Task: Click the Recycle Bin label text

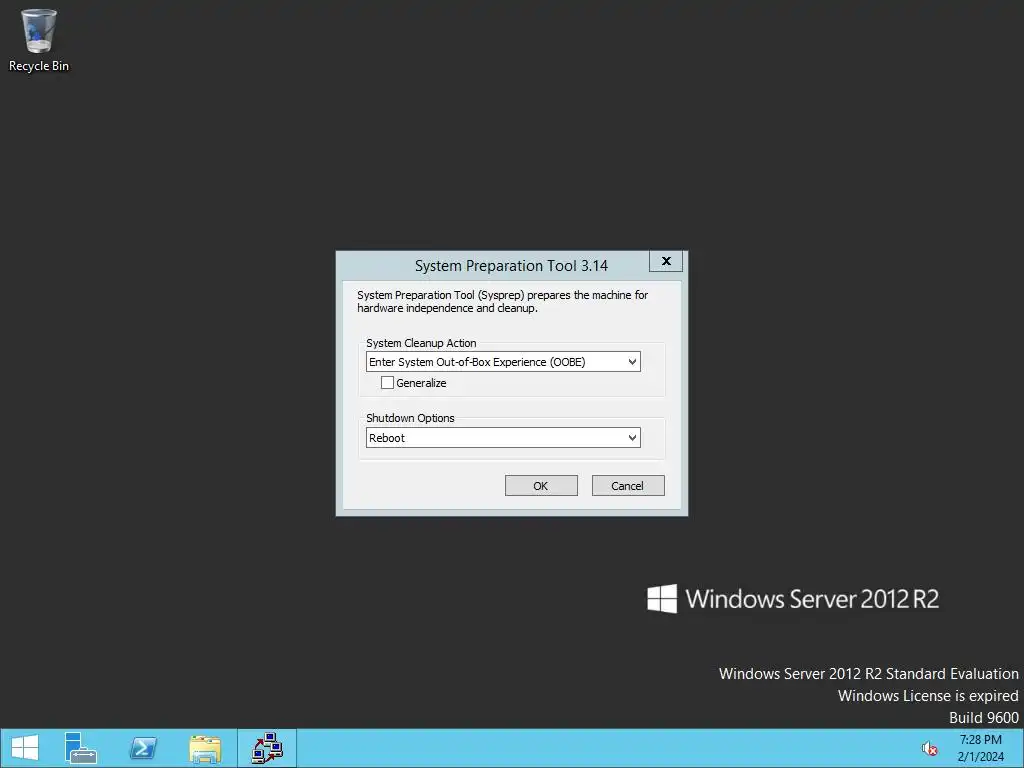Action: (x=39, y=66)
